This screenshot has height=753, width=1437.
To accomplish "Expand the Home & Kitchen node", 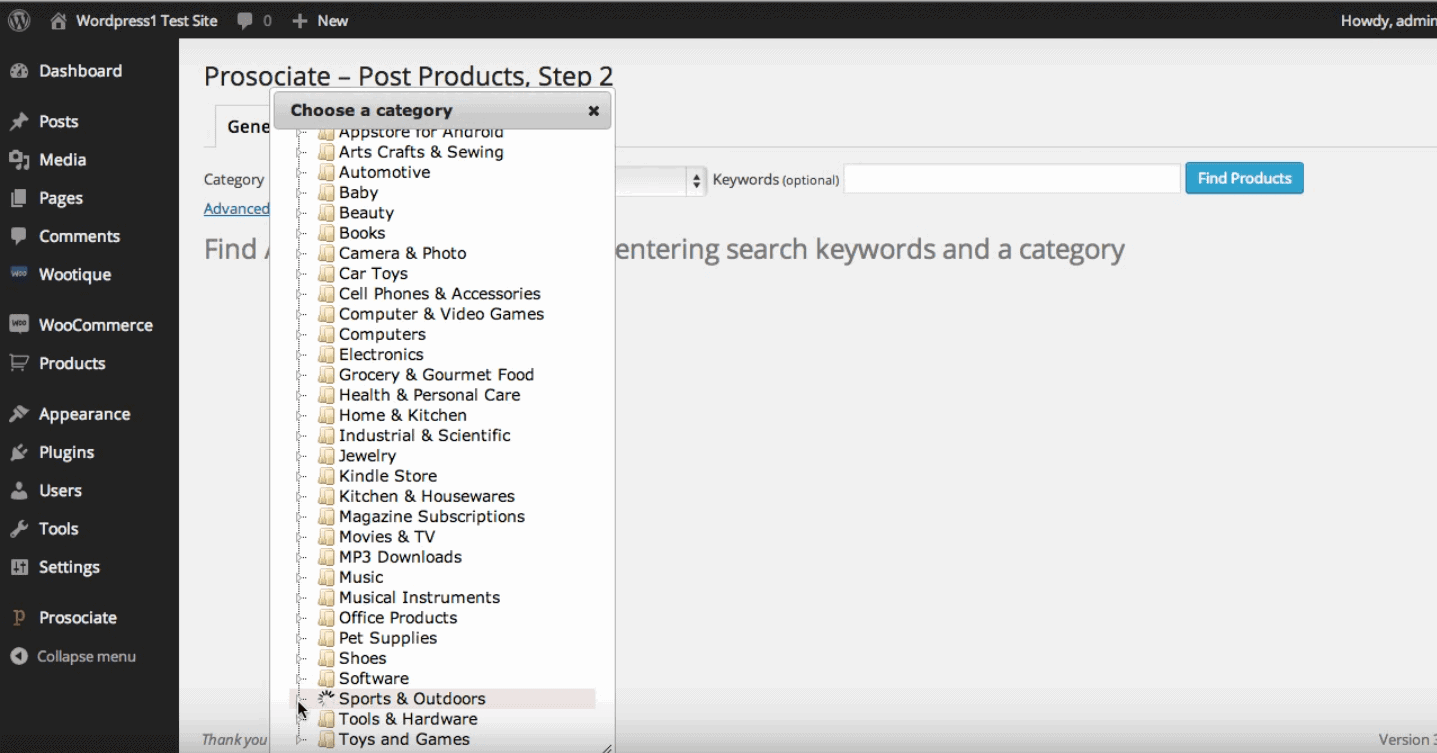I will [302, 416].
